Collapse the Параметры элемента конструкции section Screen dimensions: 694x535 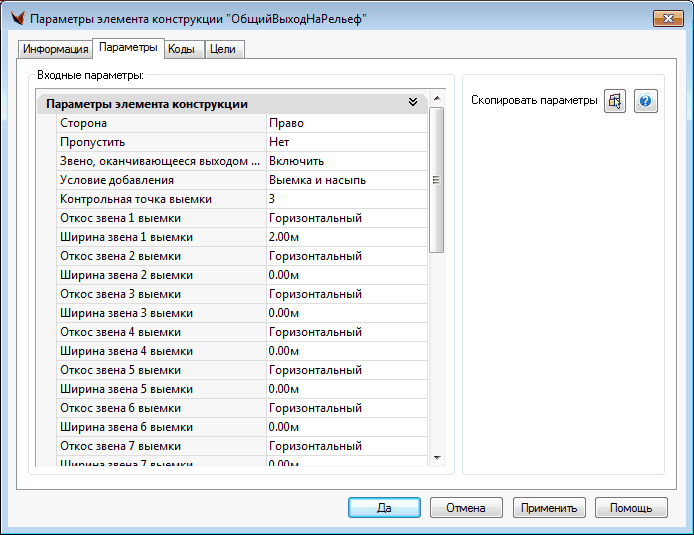(412, 103)
